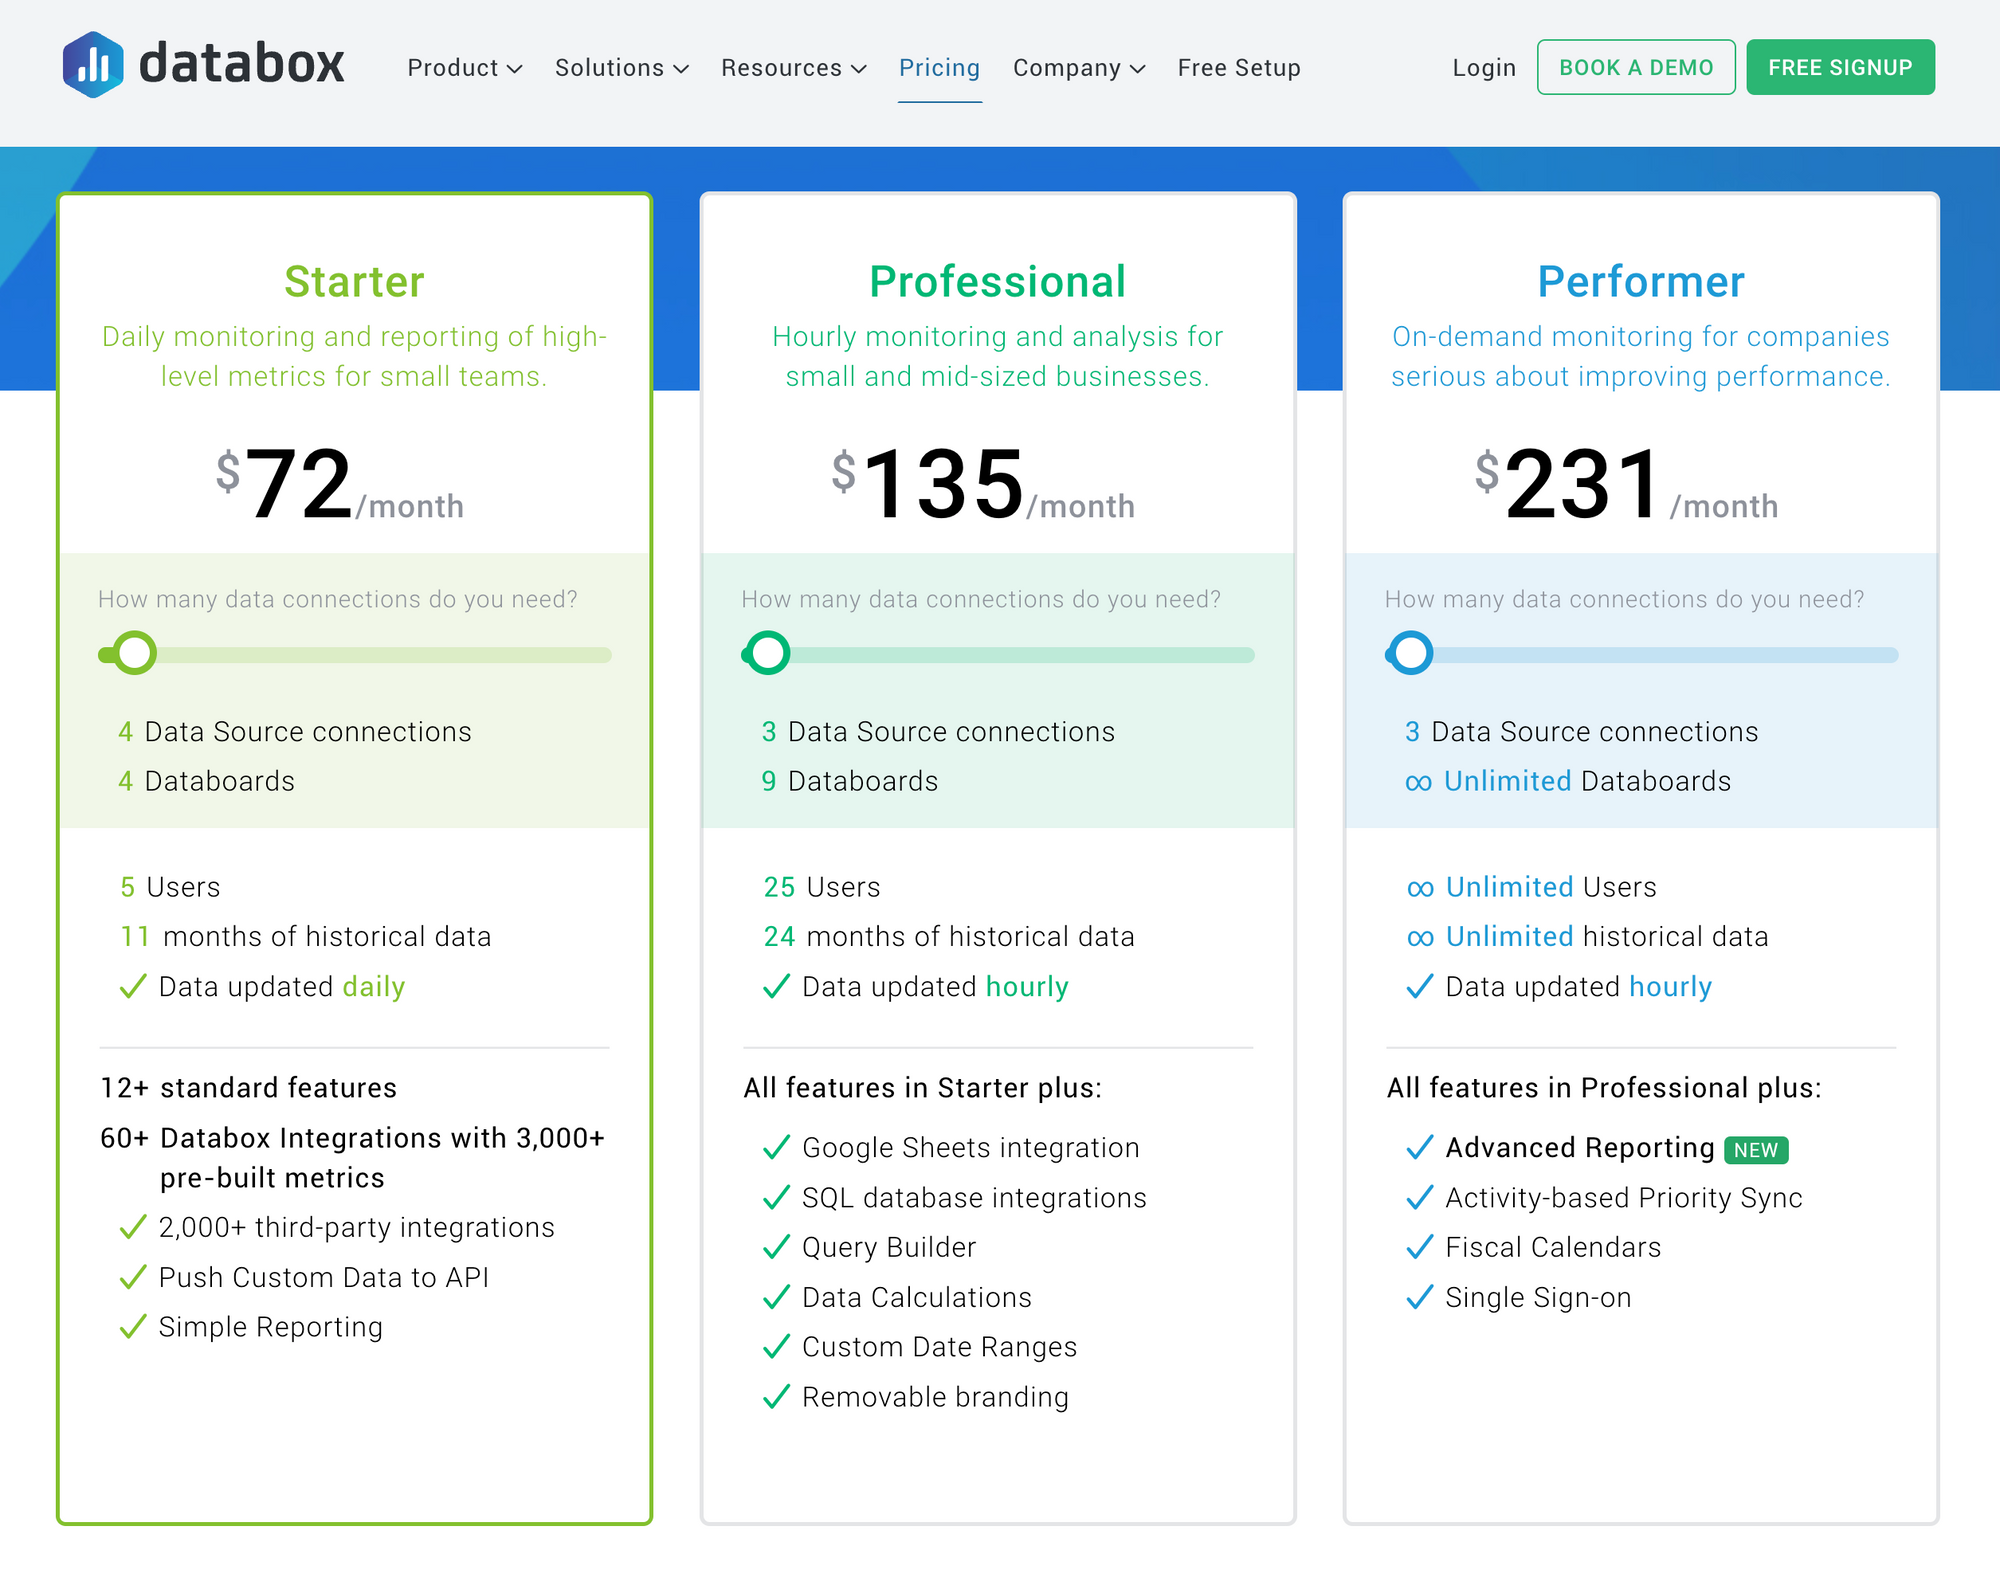Click '4 Data Source connections' in Starter

click(295, 732)
